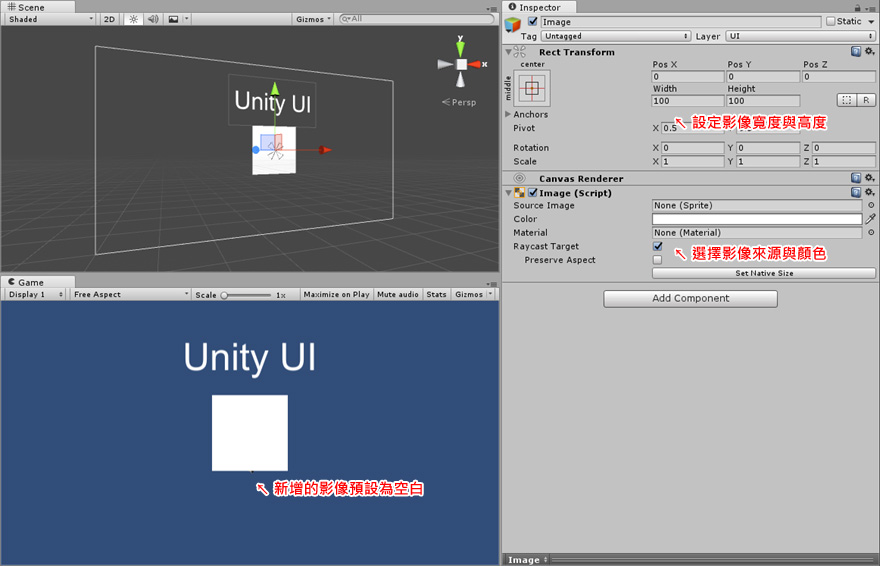Click the Add Component button

[690, 298]
